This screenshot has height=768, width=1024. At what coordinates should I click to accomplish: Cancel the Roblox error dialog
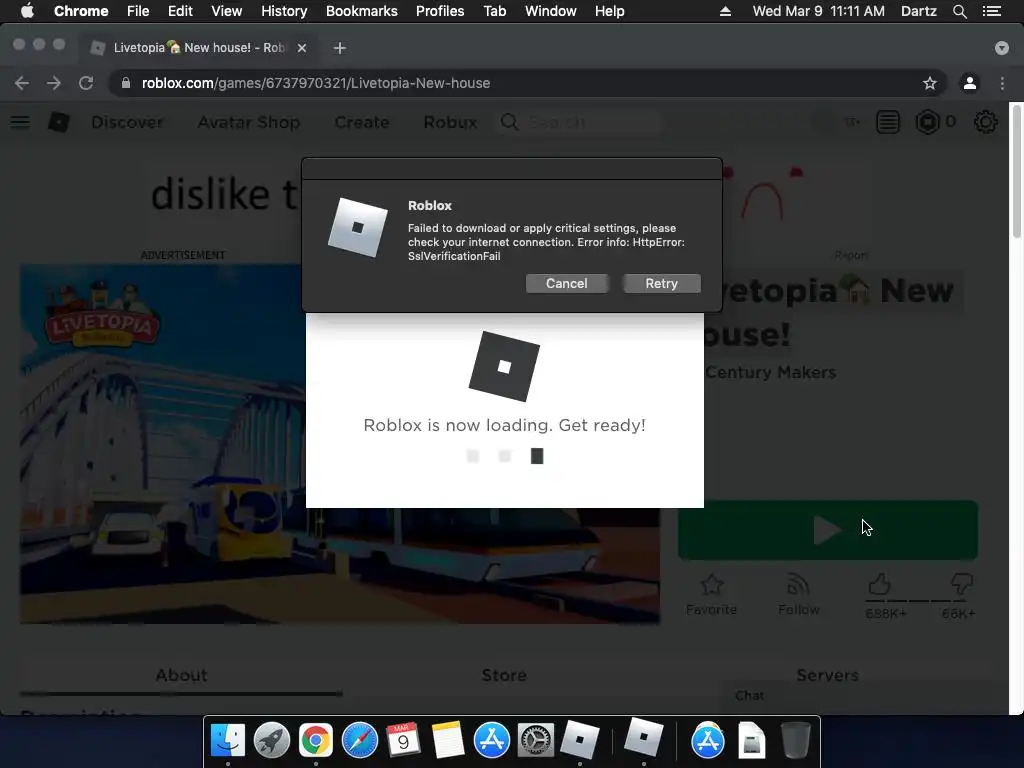566,283
